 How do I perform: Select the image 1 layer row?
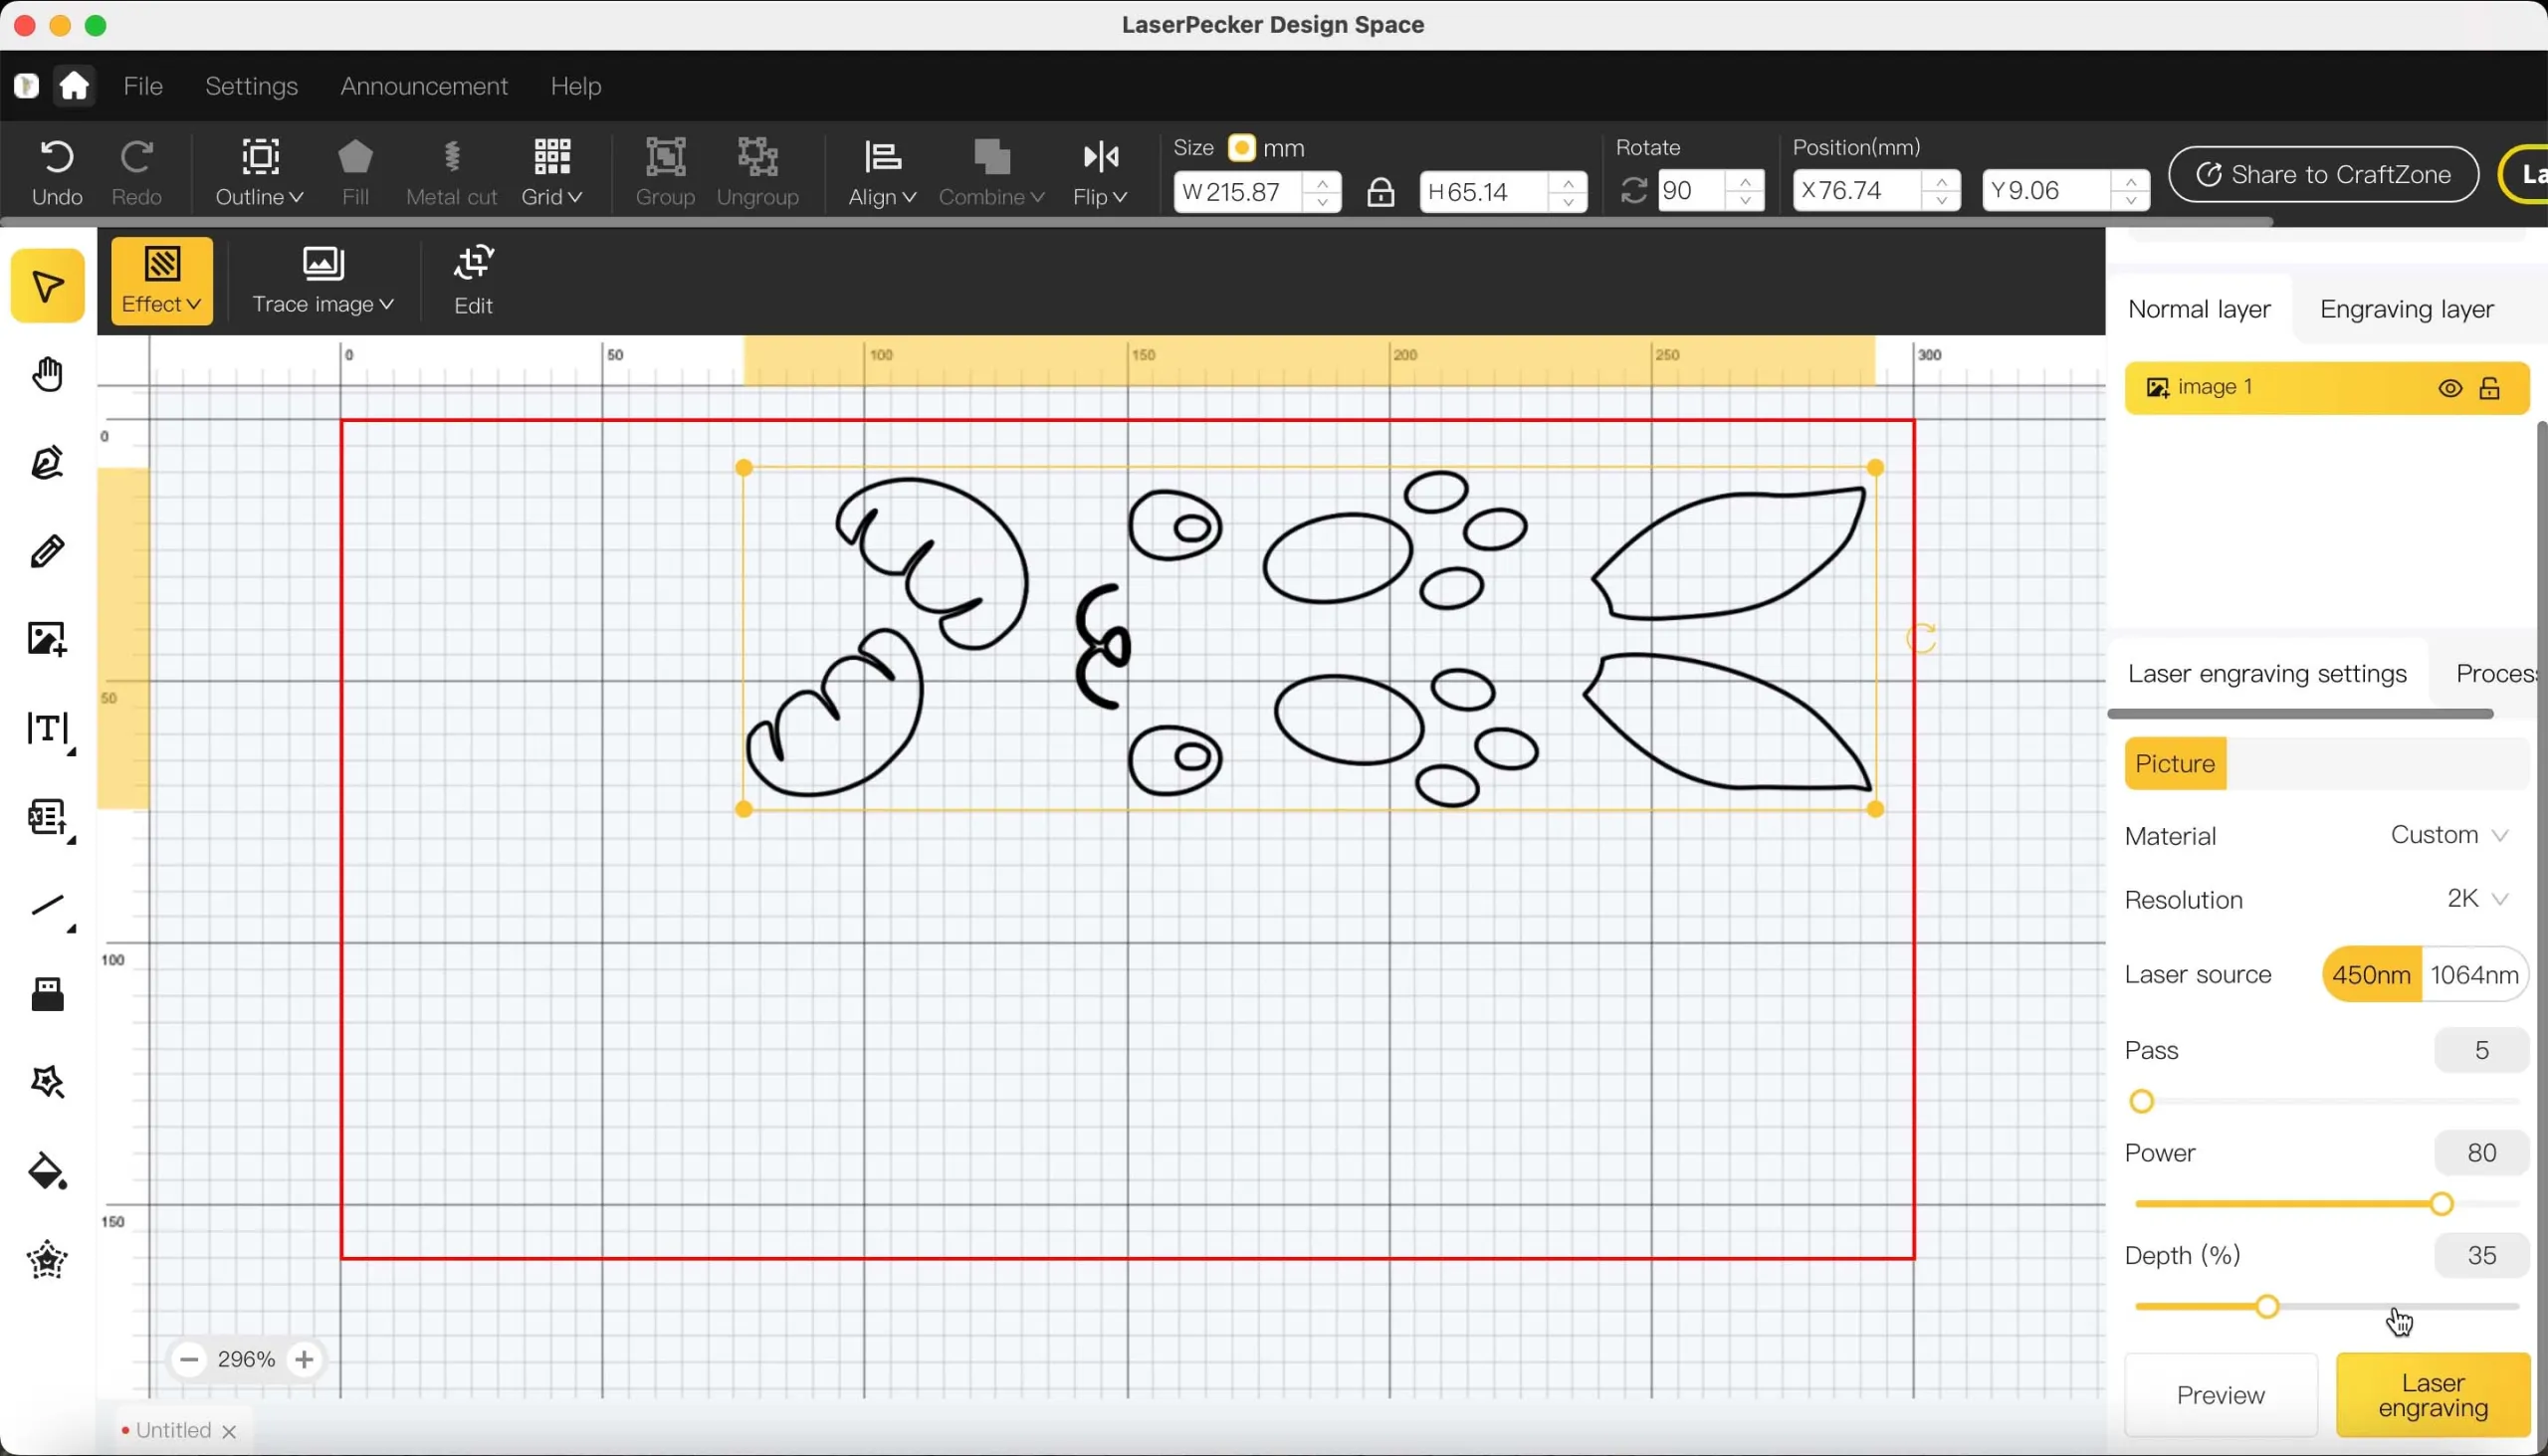coord(2327,388)
